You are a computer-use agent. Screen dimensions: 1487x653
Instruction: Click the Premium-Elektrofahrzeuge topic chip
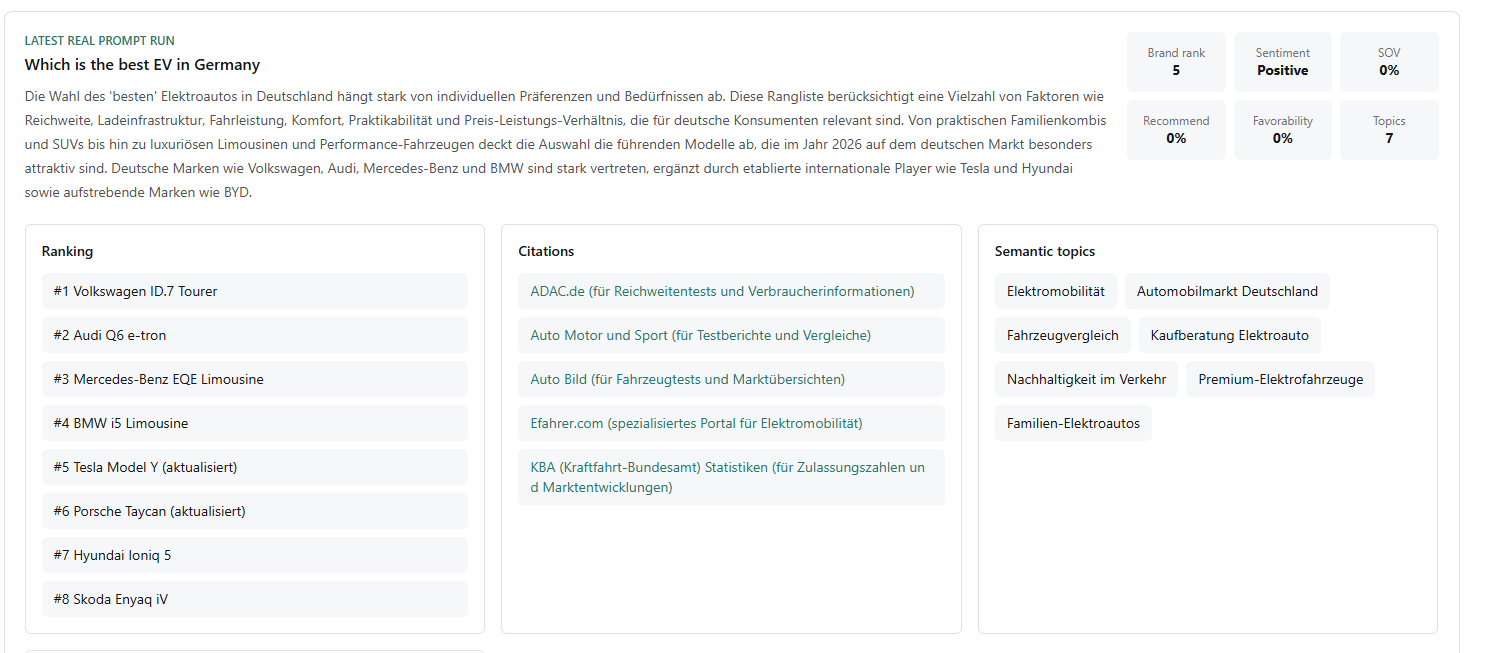click(x=1281, y=379)
